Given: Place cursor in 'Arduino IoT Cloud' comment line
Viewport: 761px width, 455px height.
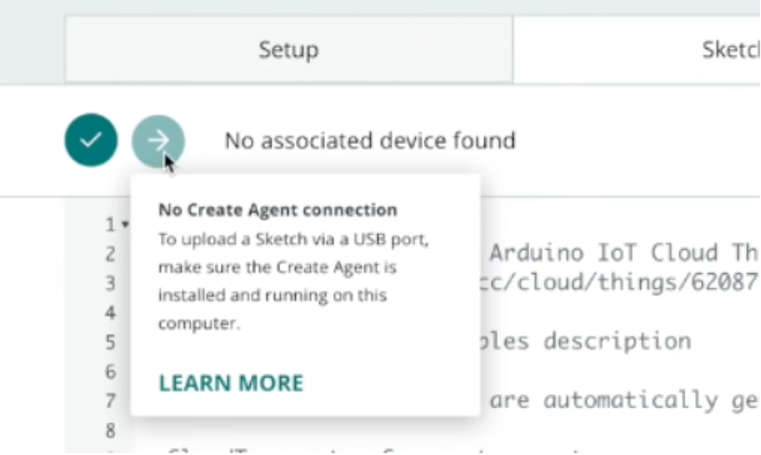Looking at the screenshot, I should [x=624, y=253].
